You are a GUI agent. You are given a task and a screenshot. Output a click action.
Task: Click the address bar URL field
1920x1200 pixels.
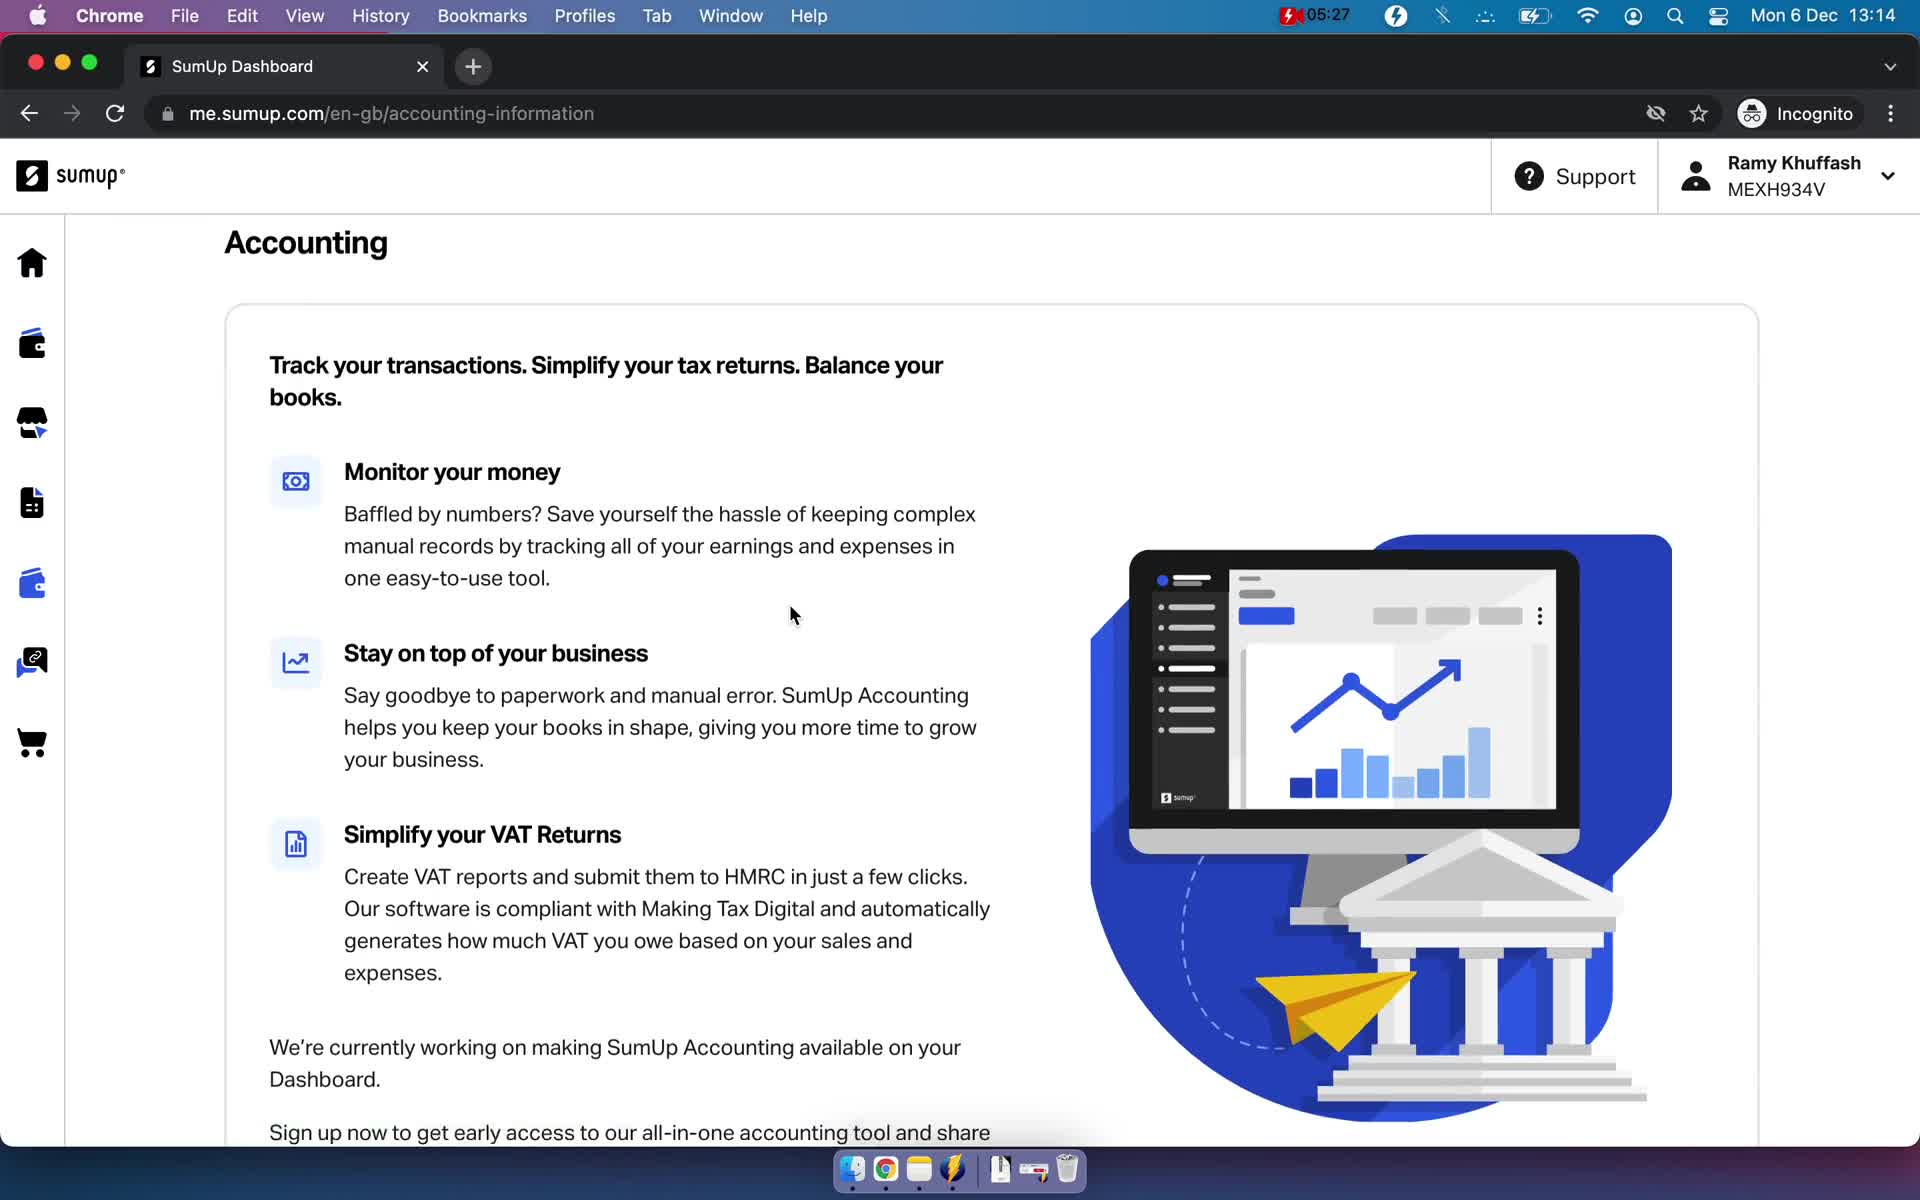[393, 113]
